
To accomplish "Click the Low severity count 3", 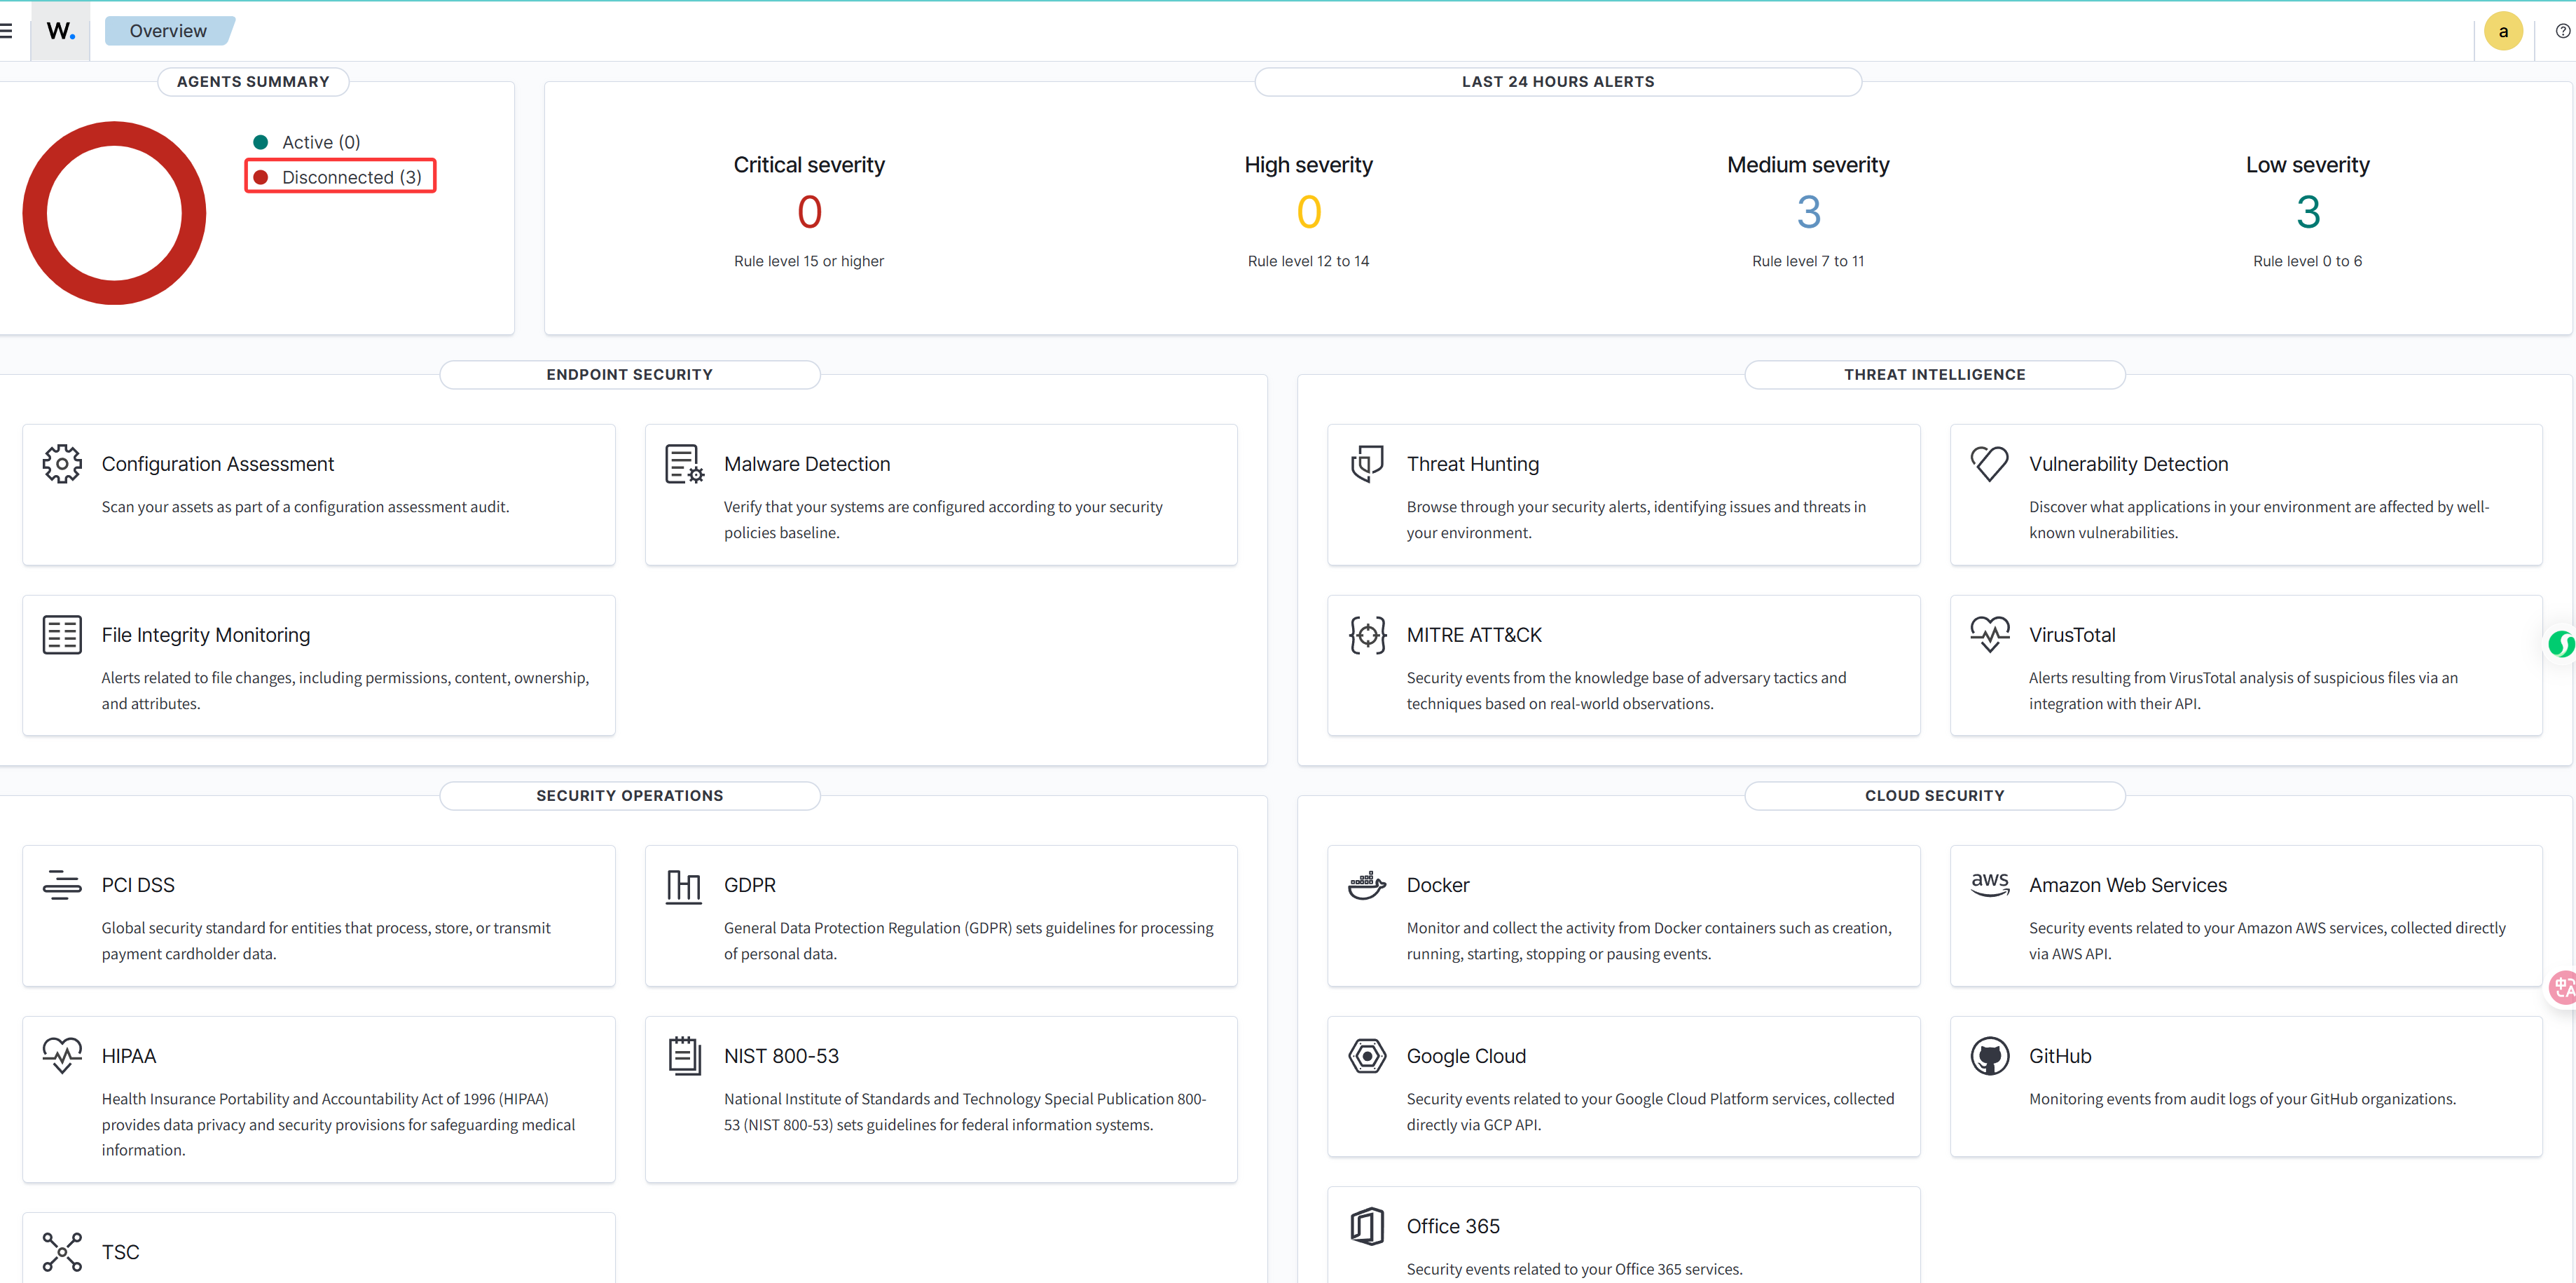I will [2307, 212].
